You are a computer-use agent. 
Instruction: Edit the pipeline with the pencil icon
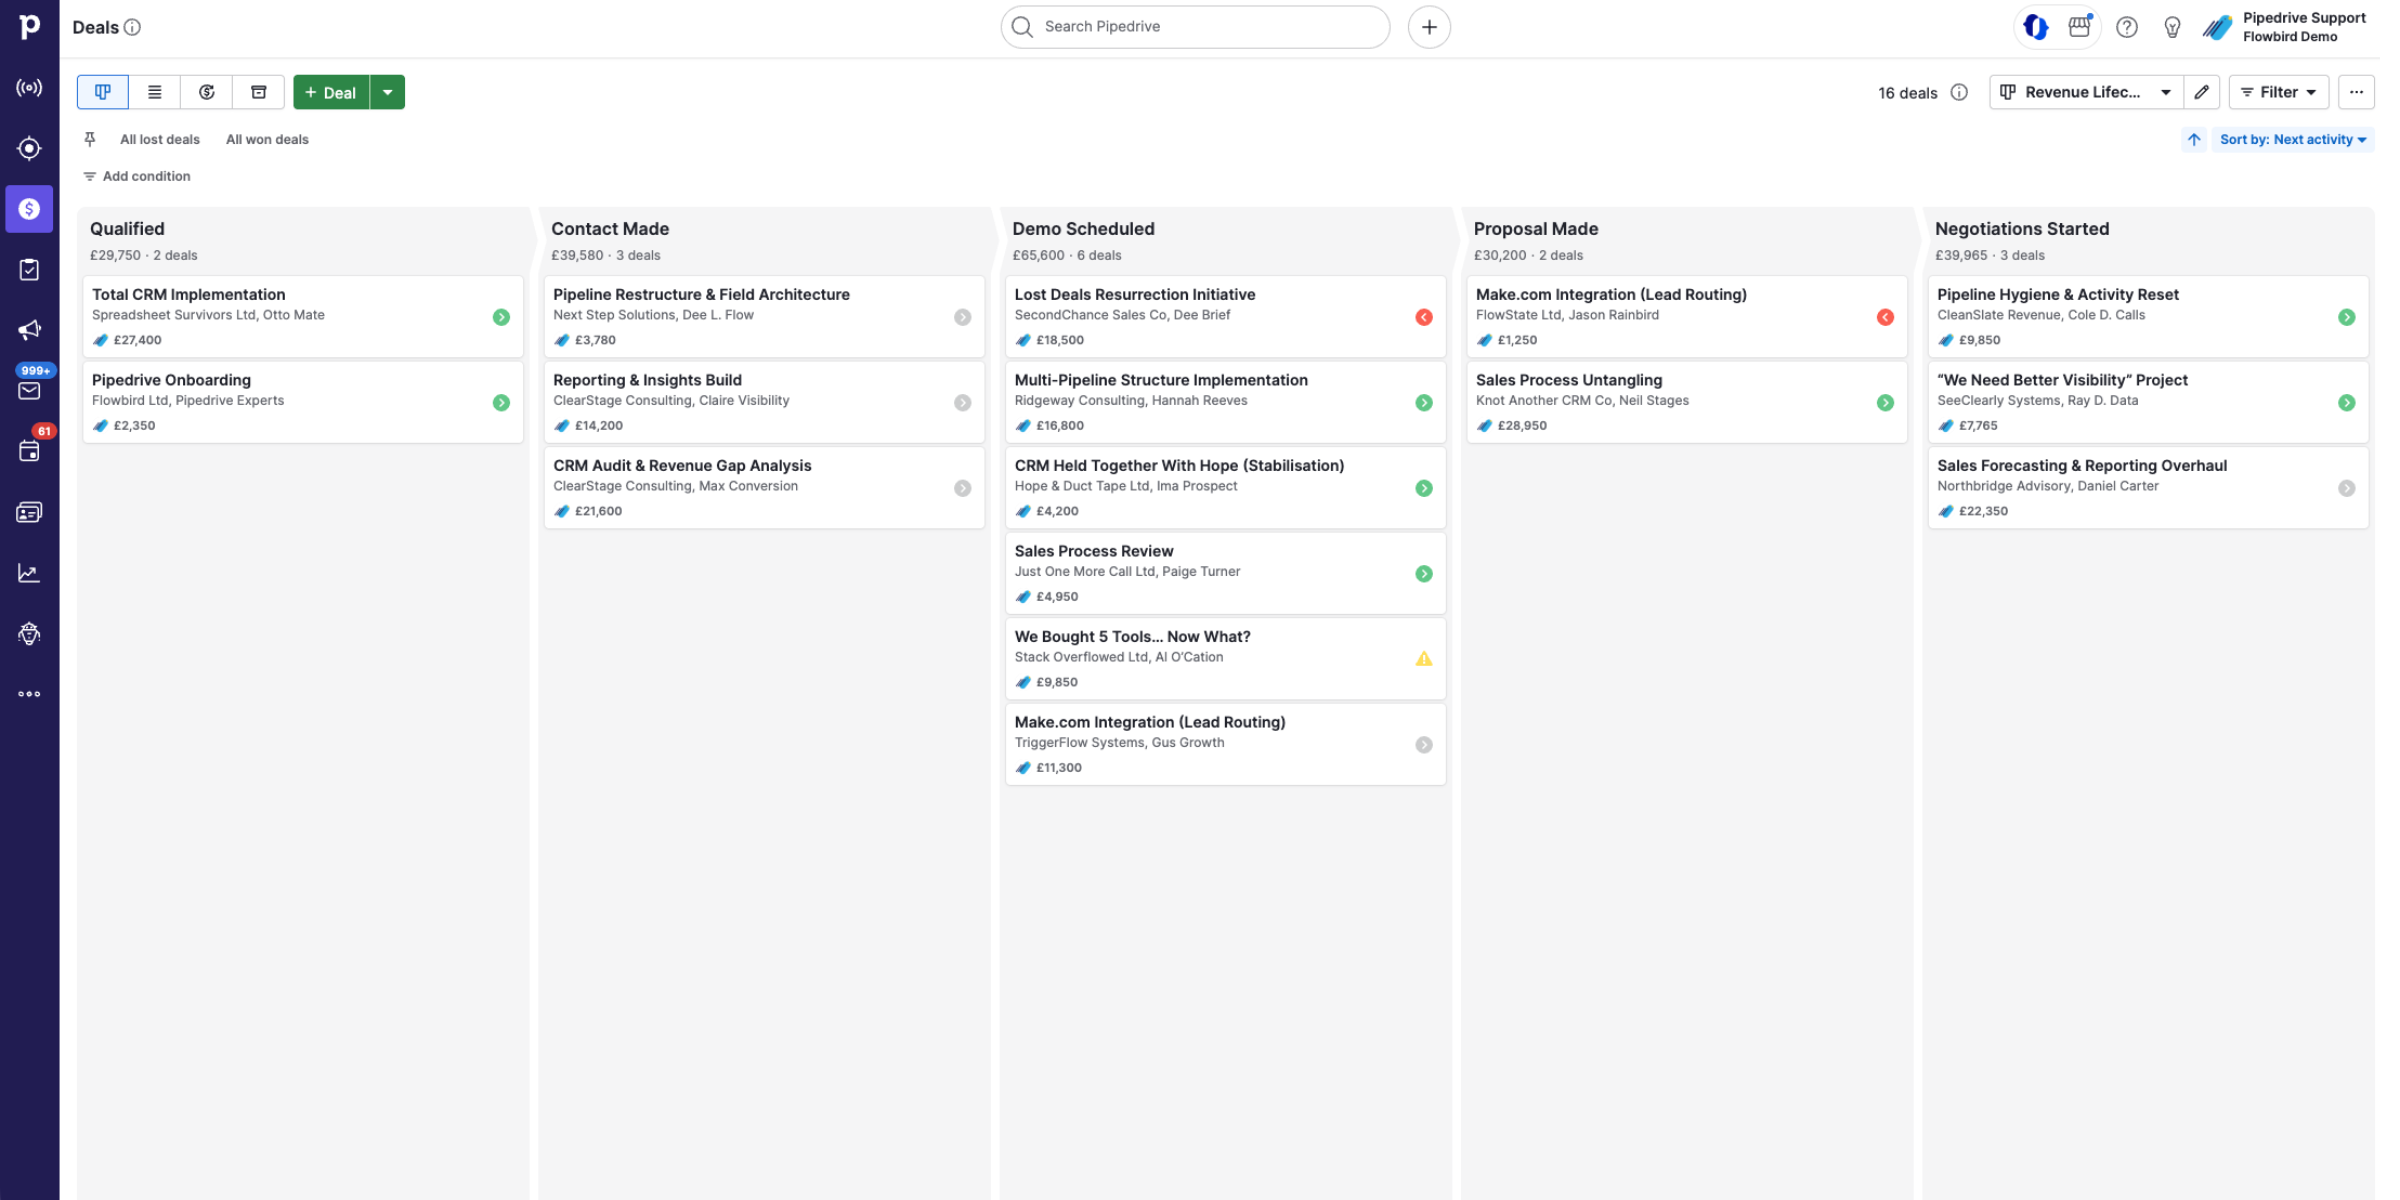tap(2202, 91)
